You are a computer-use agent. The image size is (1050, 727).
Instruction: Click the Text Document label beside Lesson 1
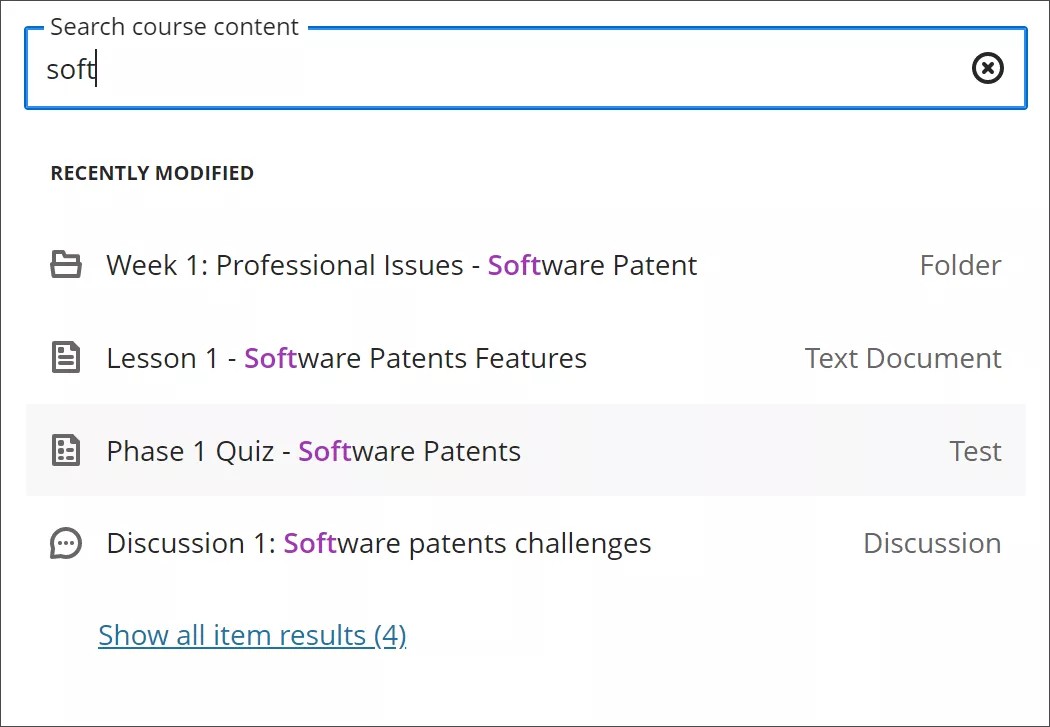(903, 358)
